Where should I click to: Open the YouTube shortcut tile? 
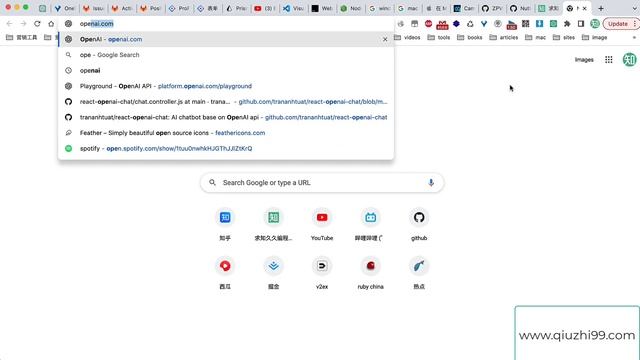click(x=322, y=224)
